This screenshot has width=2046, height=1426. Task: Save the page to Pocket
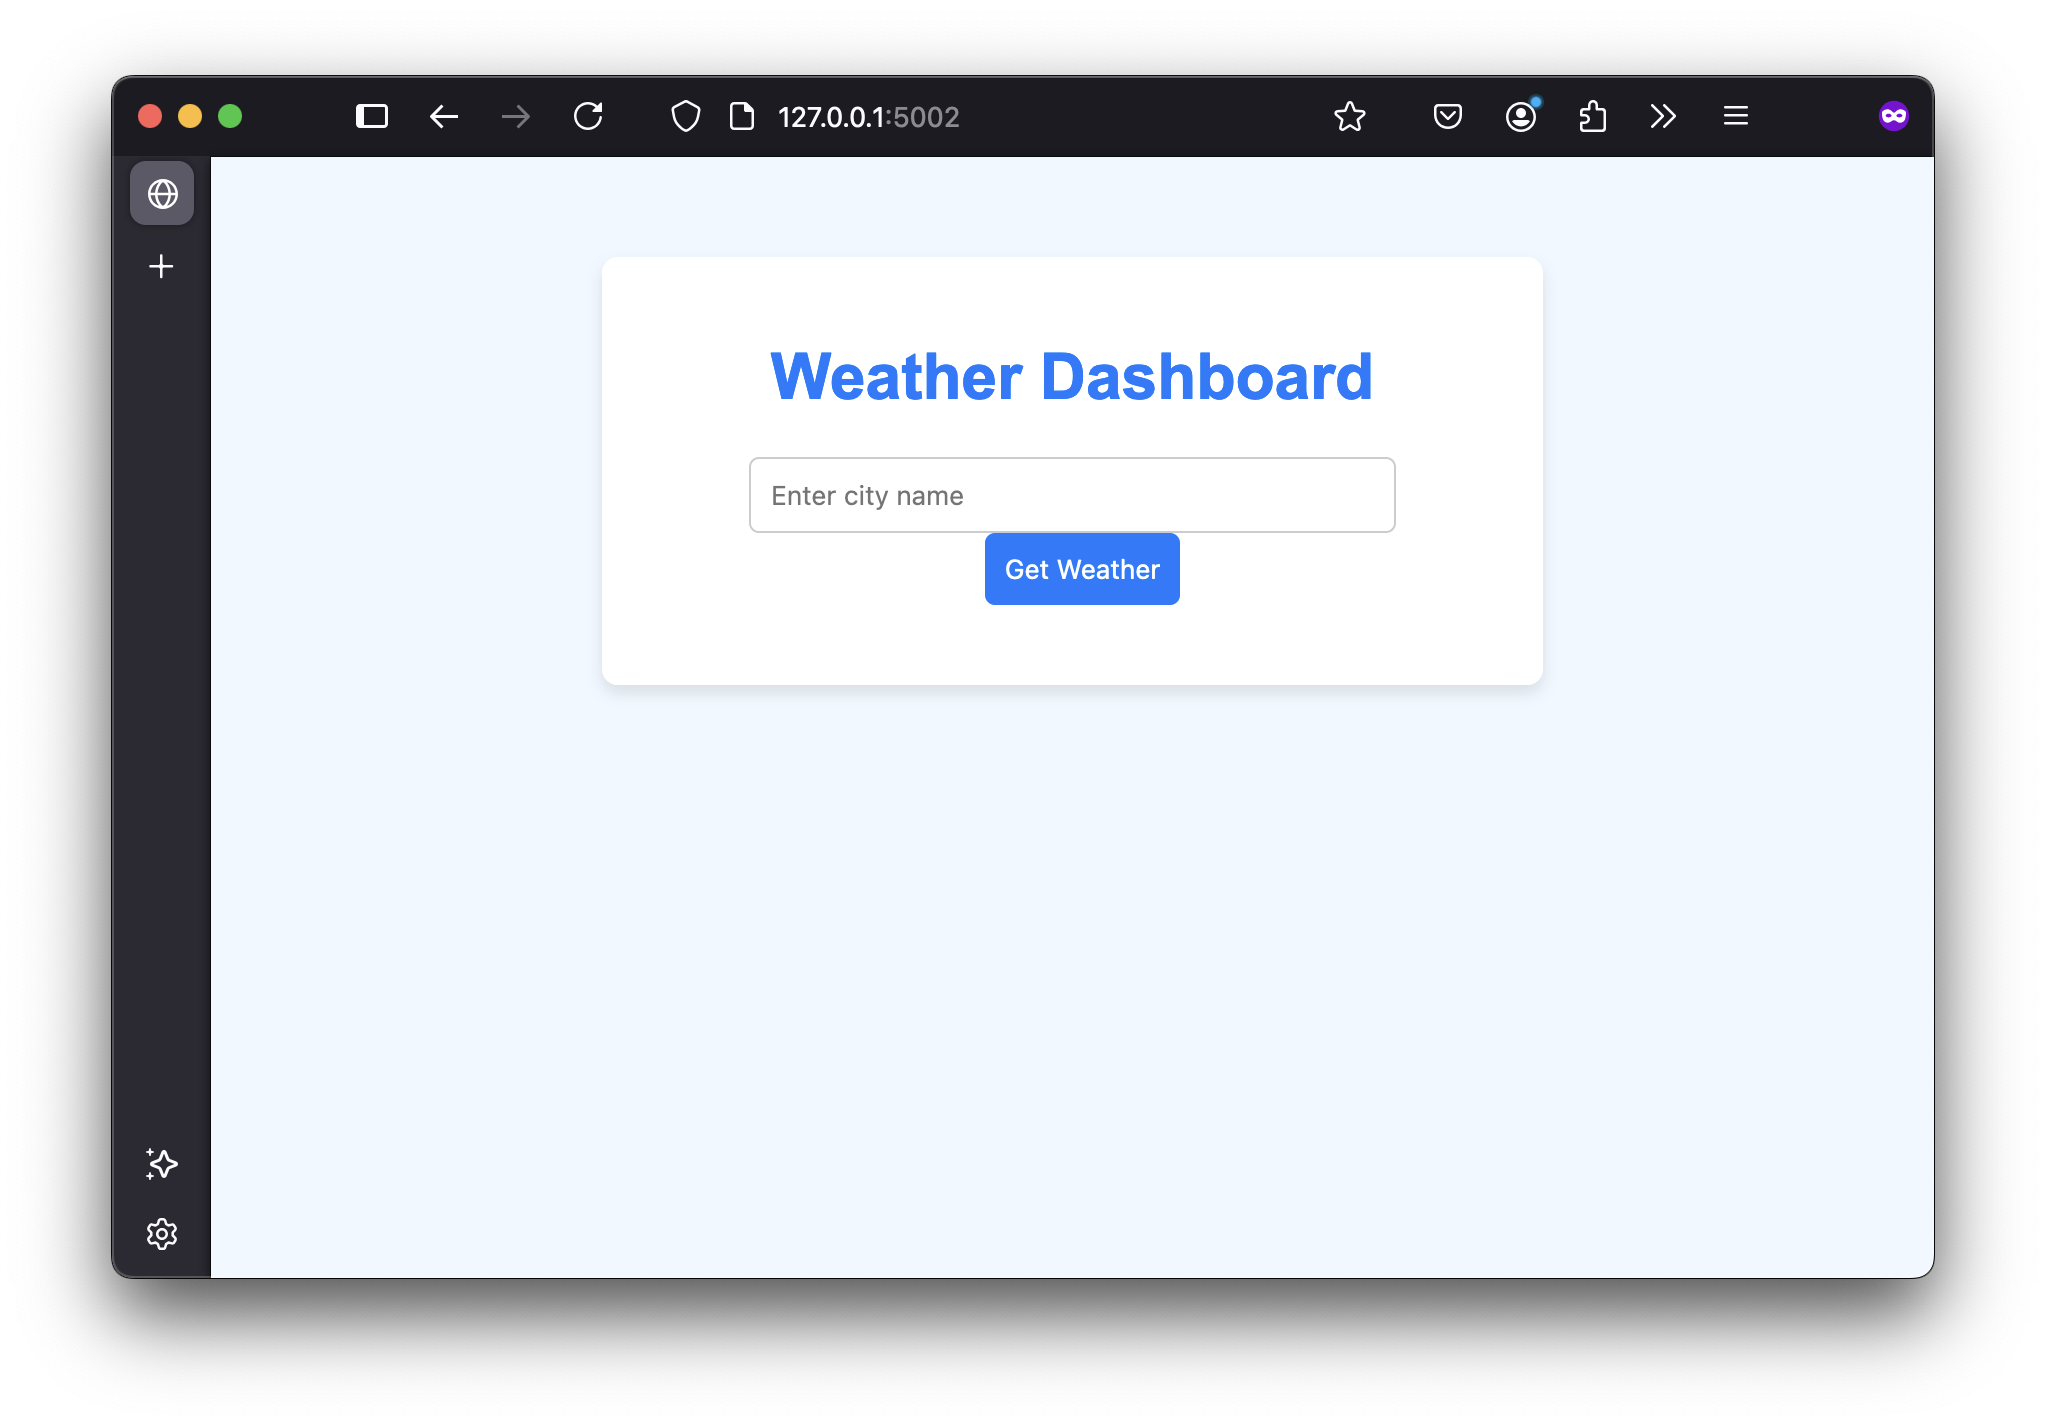click(x=1446, y=116)
